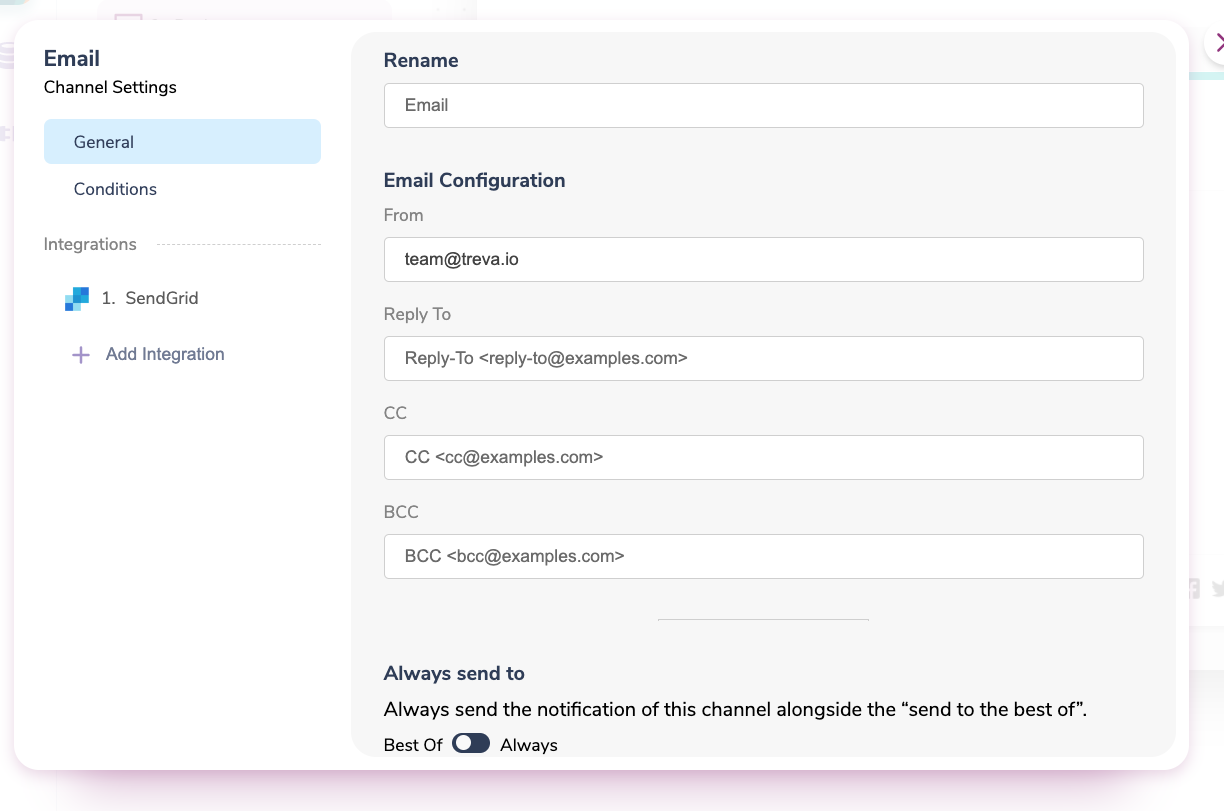Viewport: 1224px width, 811px height.
Task: Click the plus icon beside Add Integration
Action: pyautogui.click(x=80, y=354)
